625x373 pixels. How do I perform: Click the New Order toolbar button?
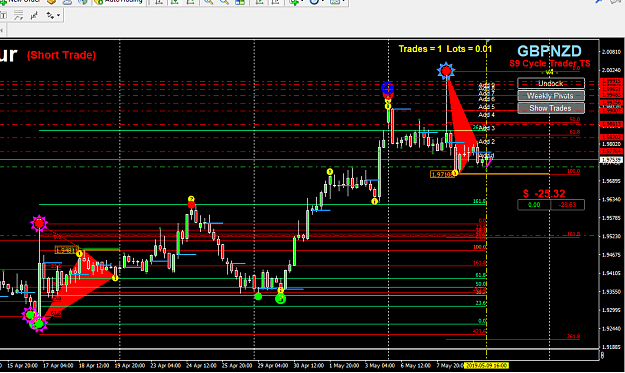20,1
